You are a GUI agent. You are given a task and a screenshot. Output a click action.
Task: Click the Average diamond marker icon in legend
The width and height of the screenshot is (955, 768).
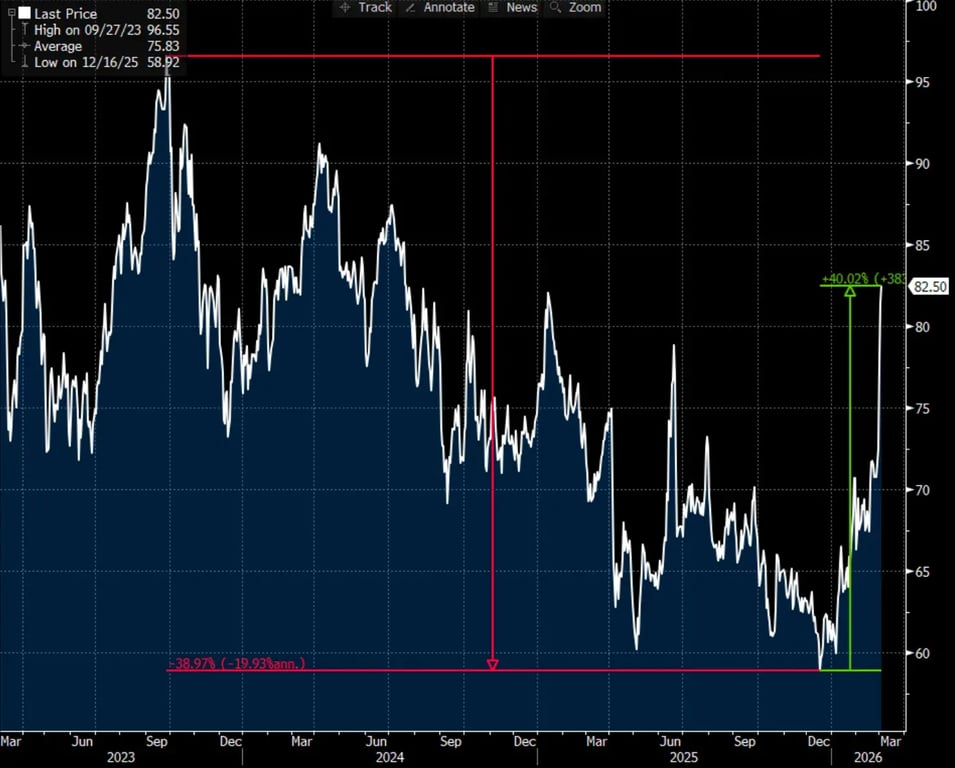tap(23, 44)
